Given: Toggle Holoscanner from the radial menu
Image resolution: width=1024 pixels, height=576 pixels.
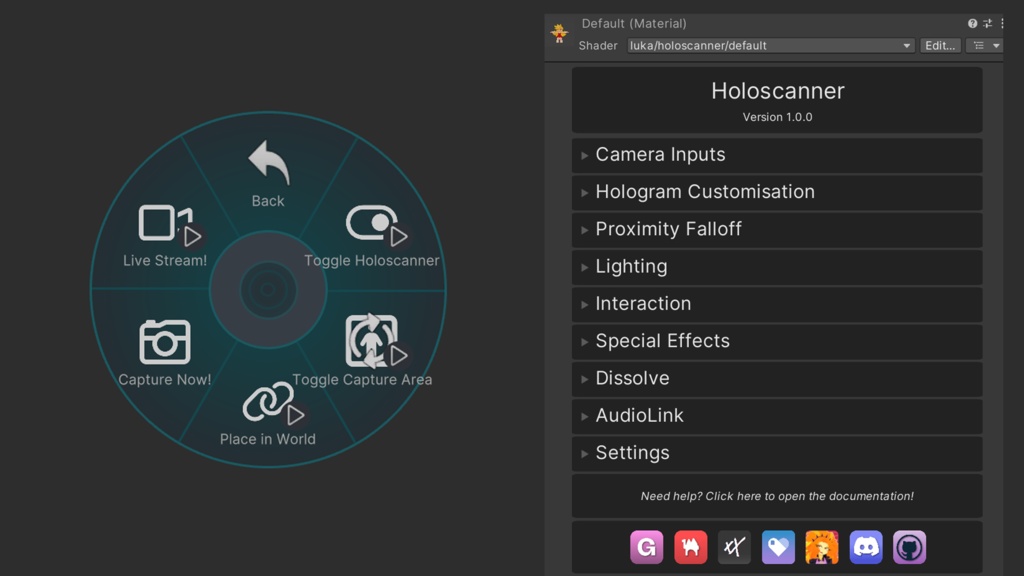Looking at the screenshot, I should [370, 222].
